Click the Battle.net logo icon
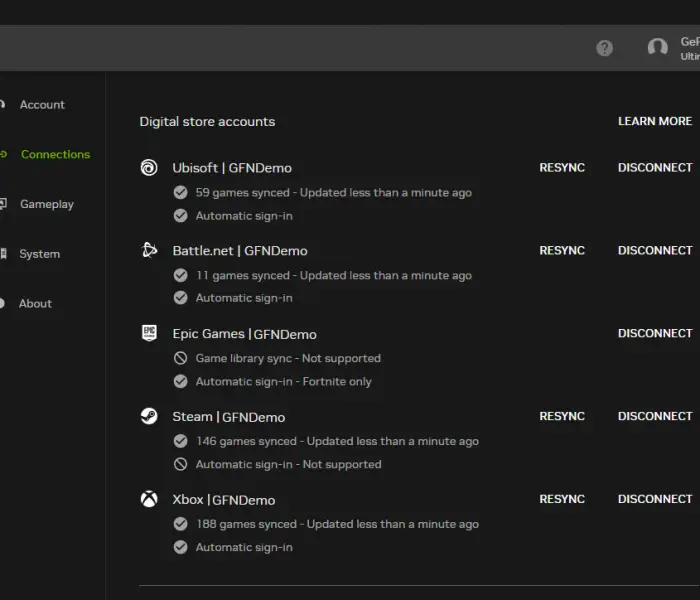The image size is (700, 600). (149, 250)
